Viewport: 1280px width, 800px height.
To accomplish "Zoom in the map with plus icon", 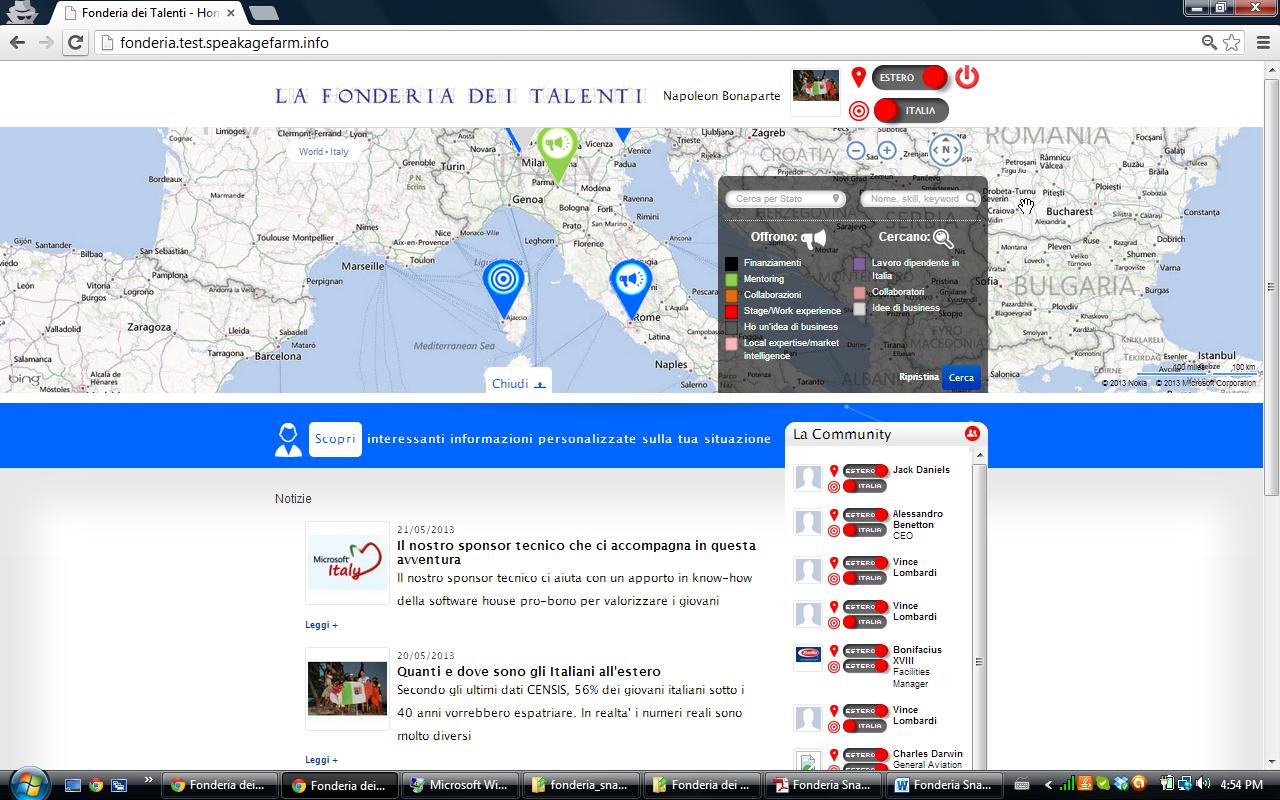I will (887, 151).
